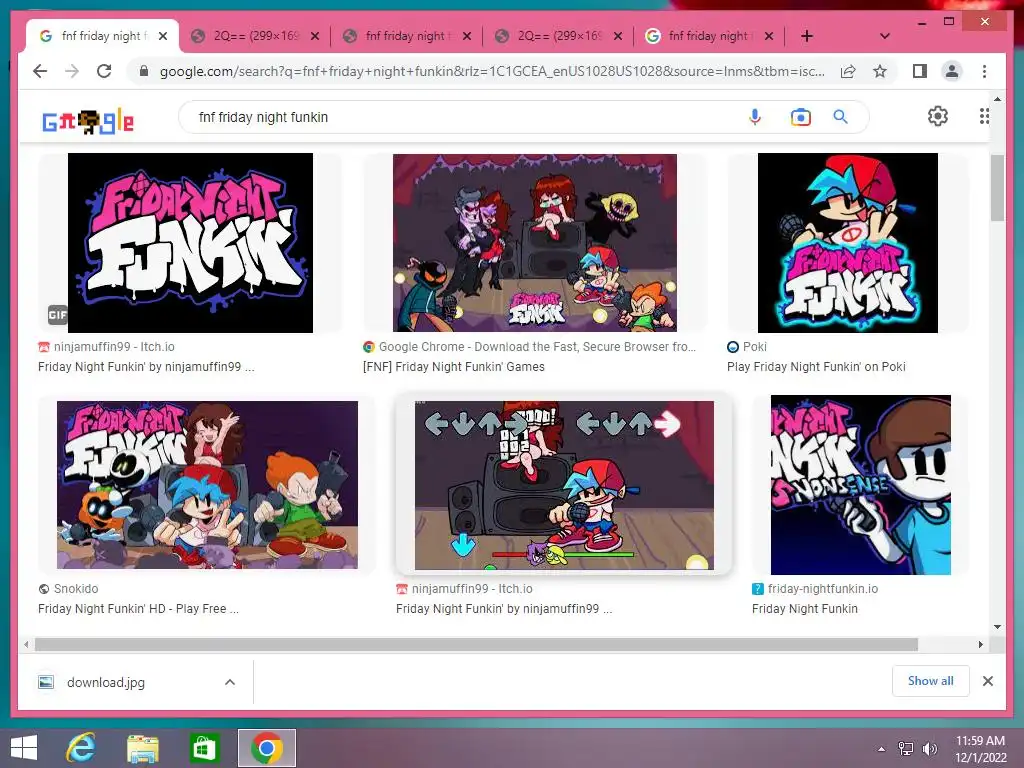Switch to third tab fnf friday night
This screenshot has height=768, width=1024.
point(408,36)
